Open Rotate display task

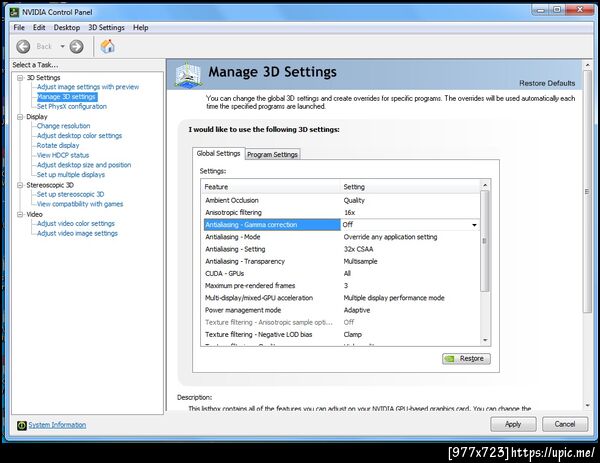[58, 145]
